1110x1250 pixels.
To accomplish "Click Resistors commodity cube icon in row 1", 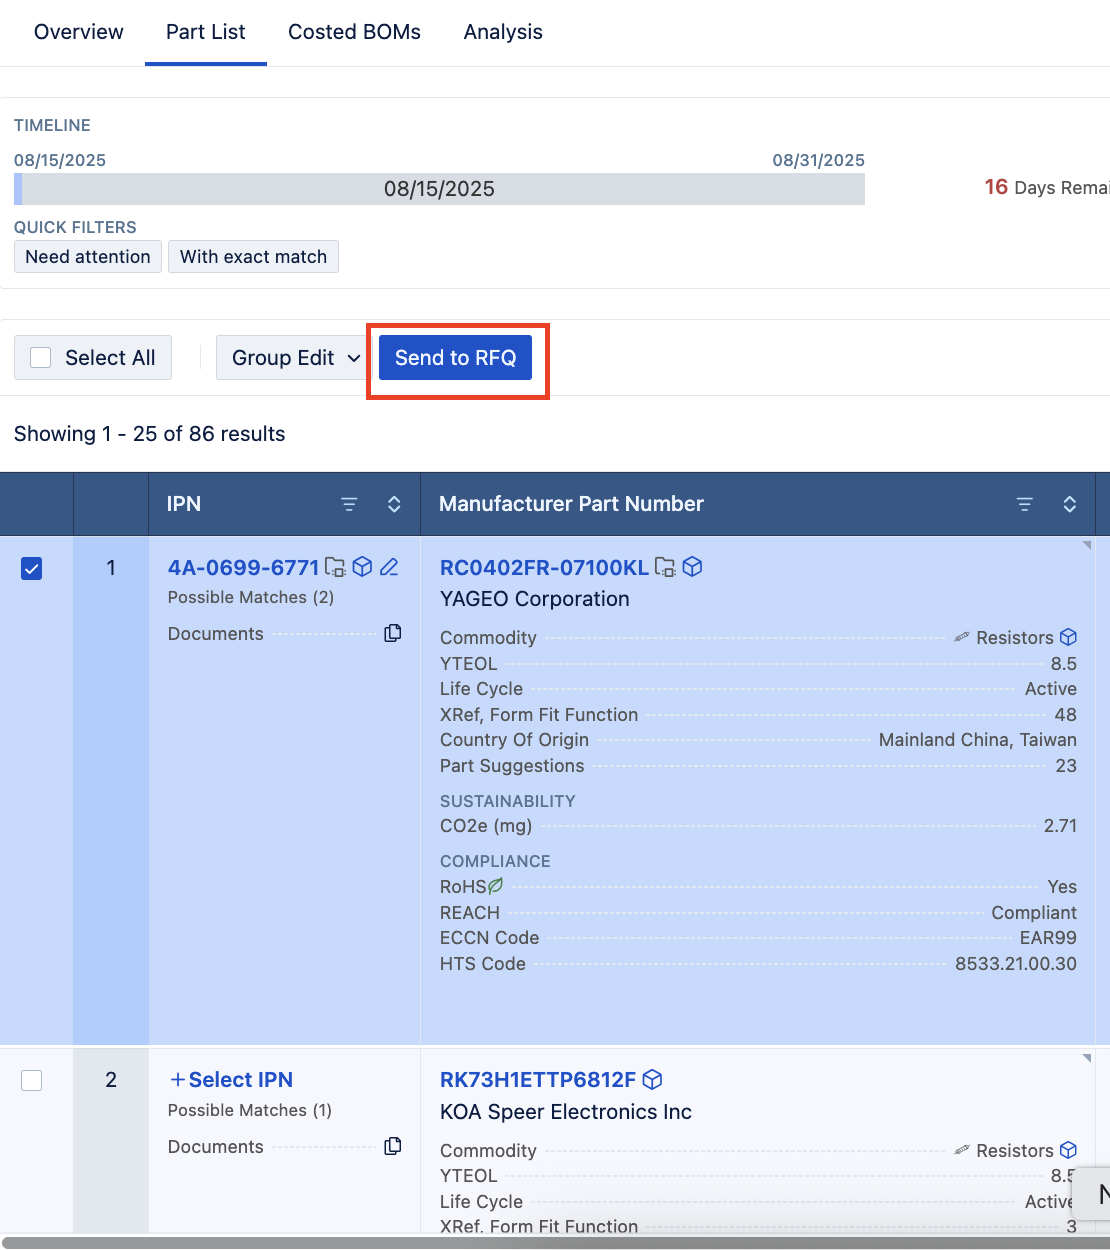I will tap(1068, 637).
